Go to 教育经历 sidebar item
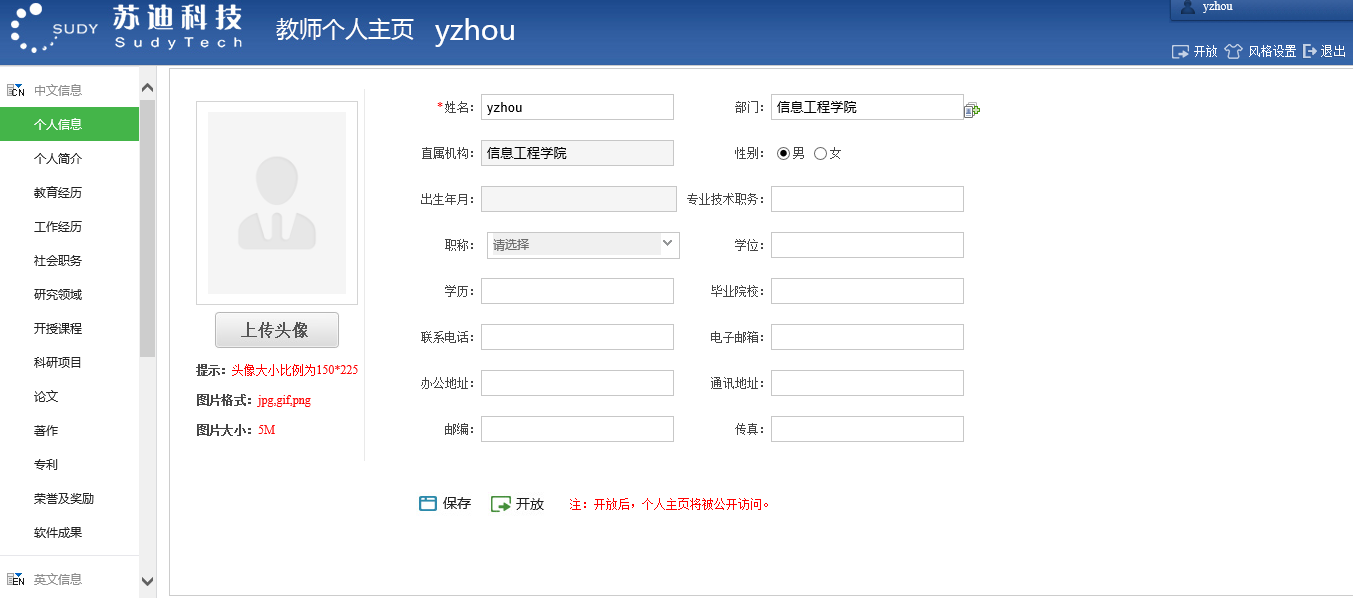The image size is (1353, 598). pos(58,193)
